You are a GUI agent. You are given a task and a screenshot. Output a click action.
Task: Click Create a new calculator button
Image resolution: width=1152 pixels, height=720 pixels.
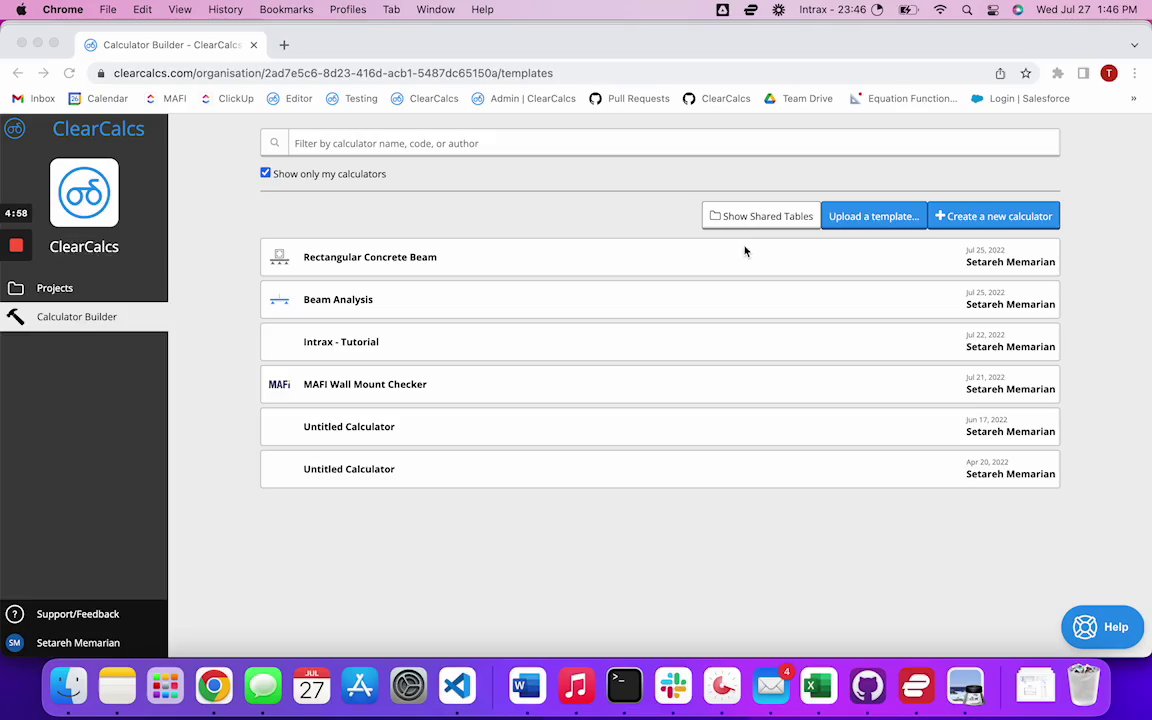993,216
